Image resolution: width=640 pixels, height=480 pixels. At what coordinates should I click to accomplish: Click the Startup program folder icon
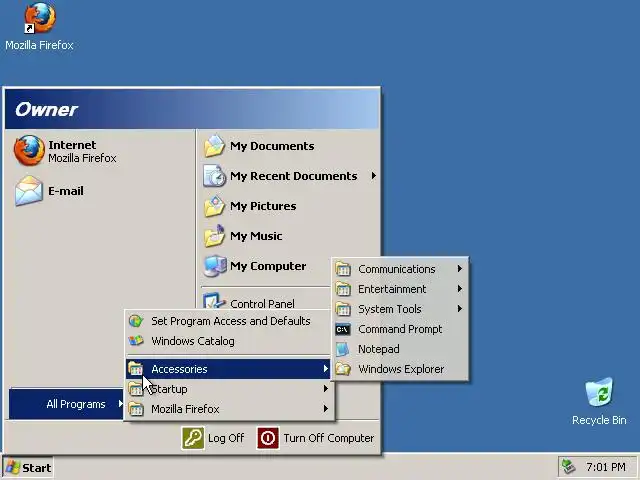point(136,389)
